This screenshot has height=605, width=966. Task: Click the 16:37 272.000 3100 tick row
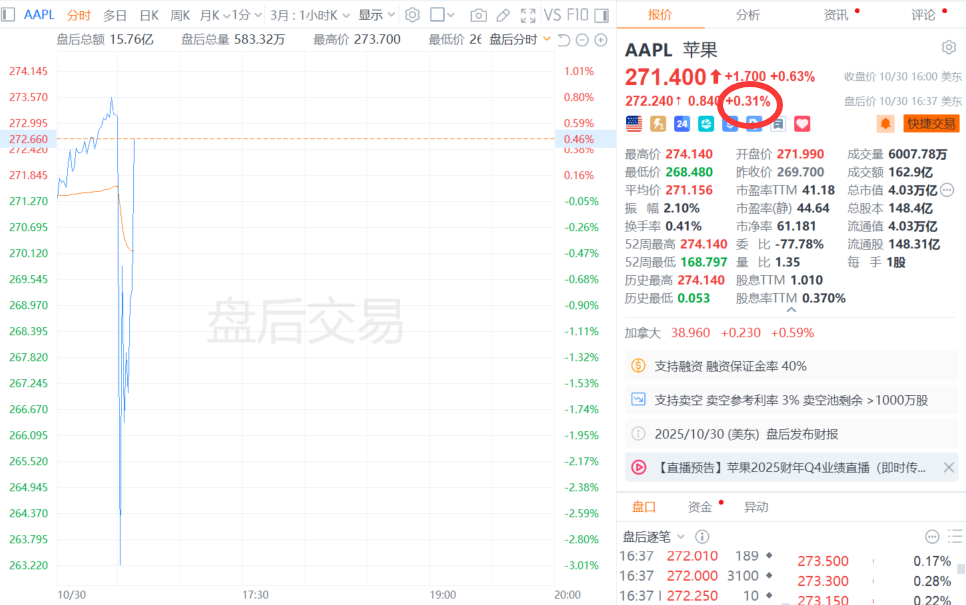(x=696, y=575)
